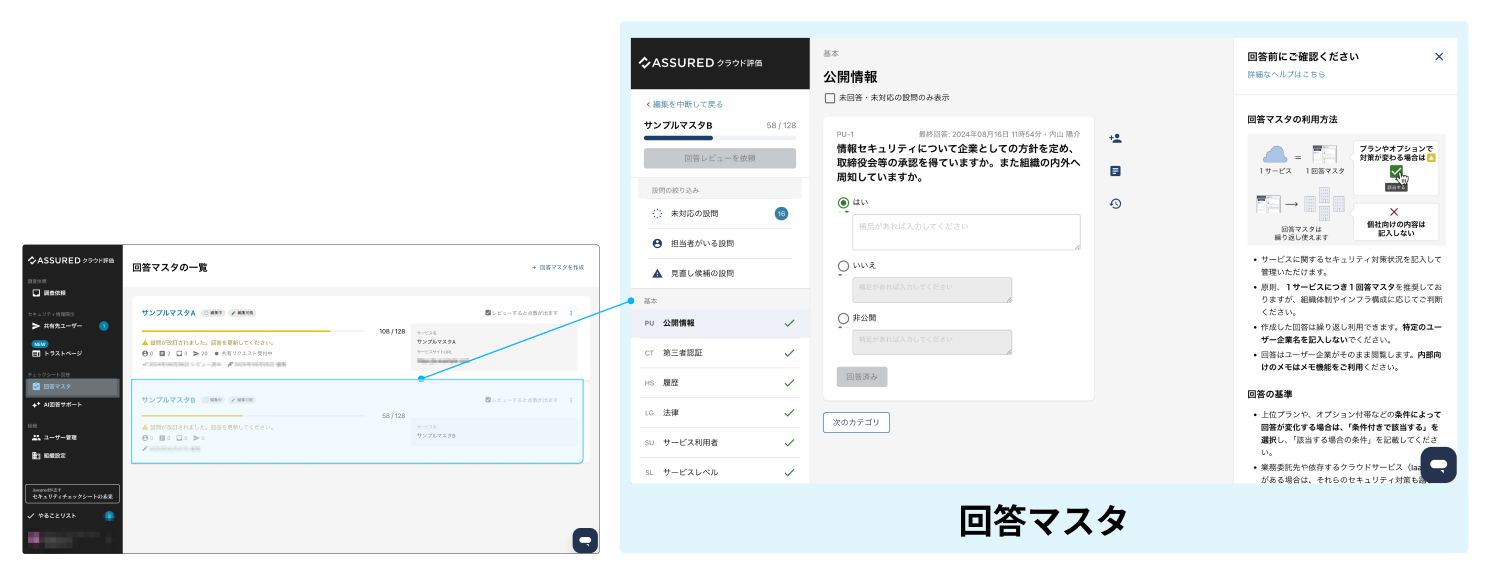Click the 次のカテゴリ button
The width and height of the screenshot is (1488, 574).
[x=856, y=422]
